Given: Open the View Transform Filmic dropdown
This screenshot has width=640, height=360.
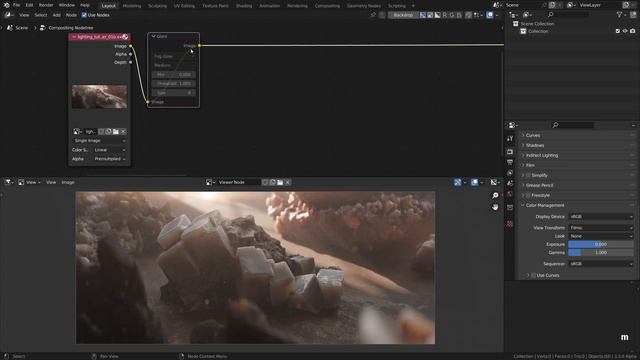Looking at the screenshot, I should click(601, 227).
